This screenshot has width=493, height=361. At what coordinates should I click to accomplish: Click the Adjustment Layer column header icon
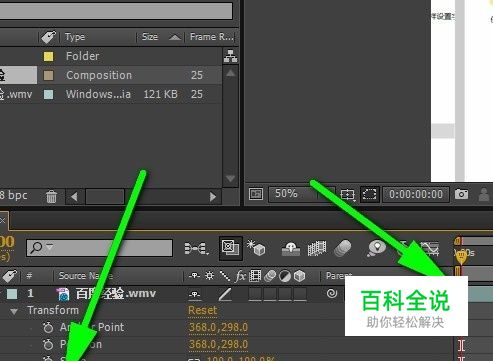(285, 276)
